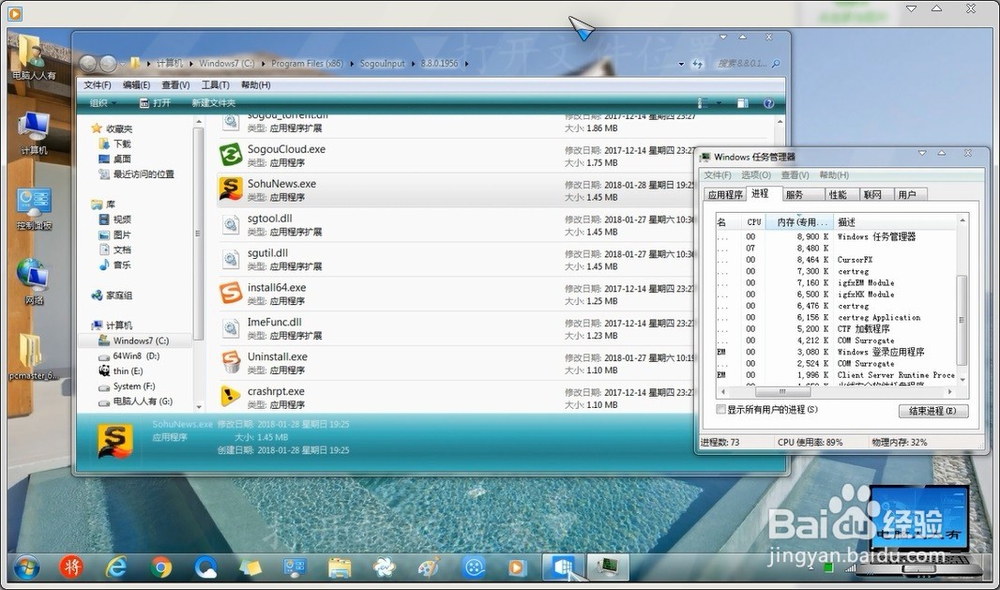Open the Start menu orb

tap(26, 567)
